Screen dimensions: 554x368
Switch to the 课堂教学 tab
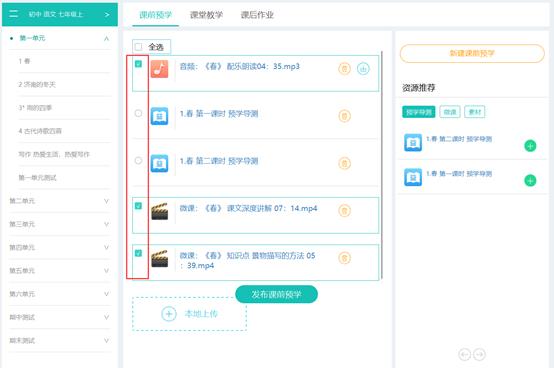(206, 15)
